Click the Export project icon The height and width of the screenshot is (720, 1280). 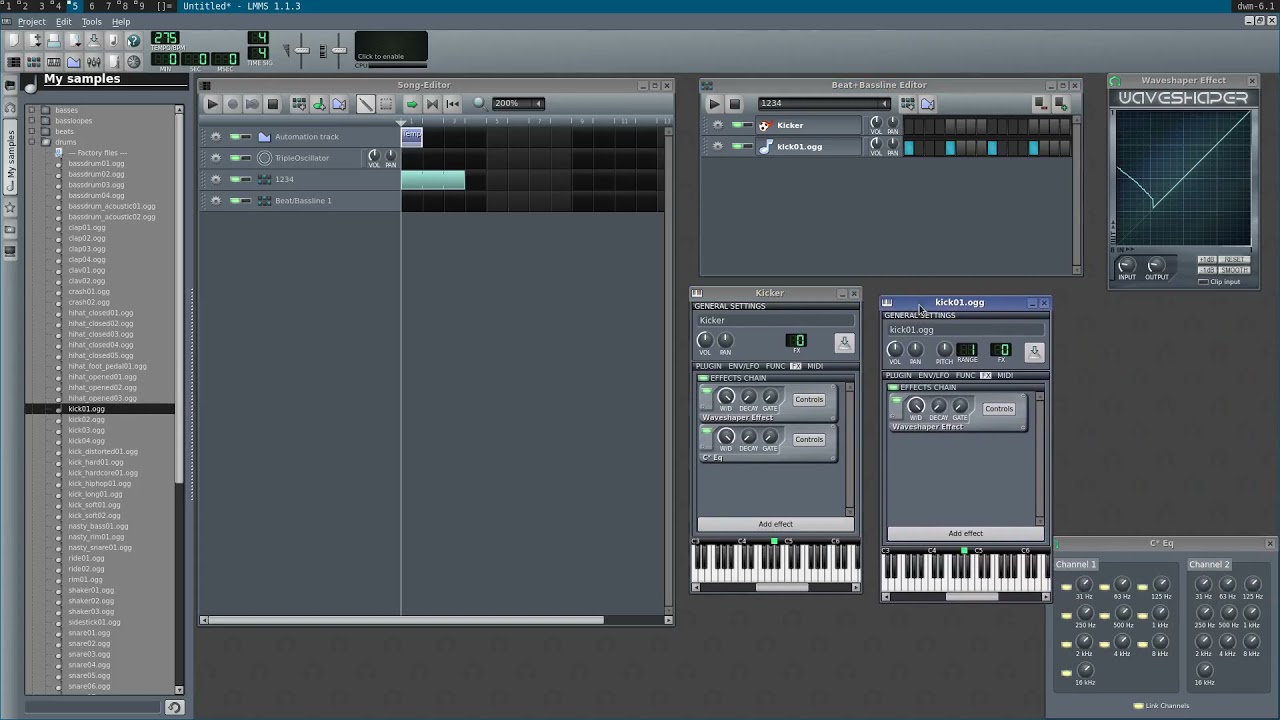(113, 40)
